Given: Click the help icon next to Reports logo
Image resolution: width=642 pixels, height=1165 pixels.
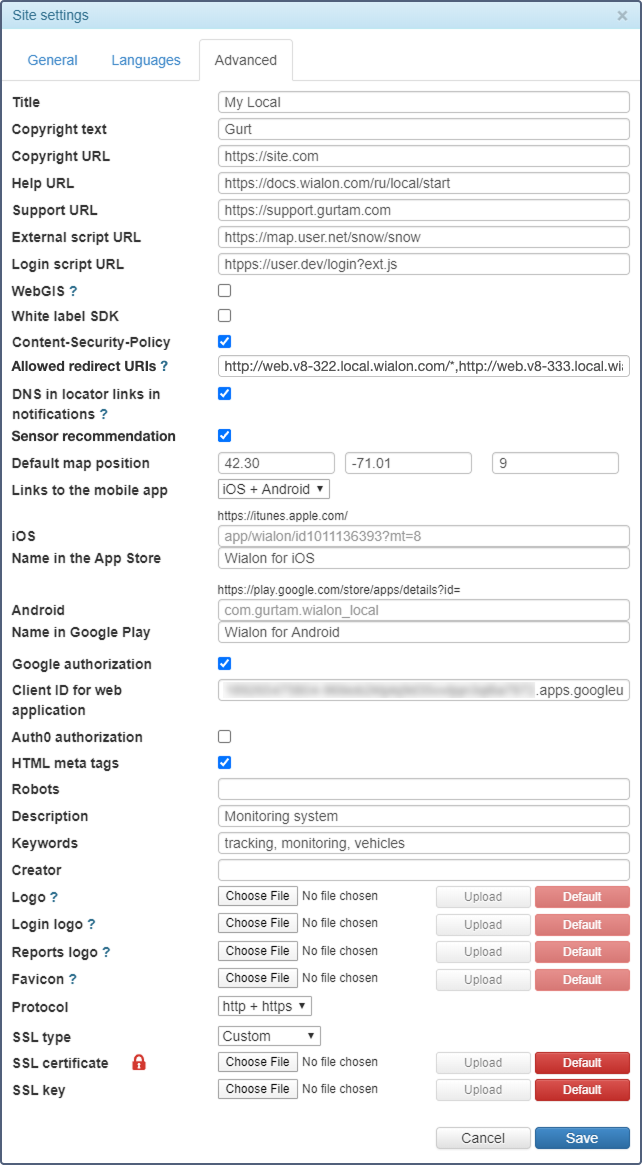Looking at the screenshot, I should click(x=106, y=952).
